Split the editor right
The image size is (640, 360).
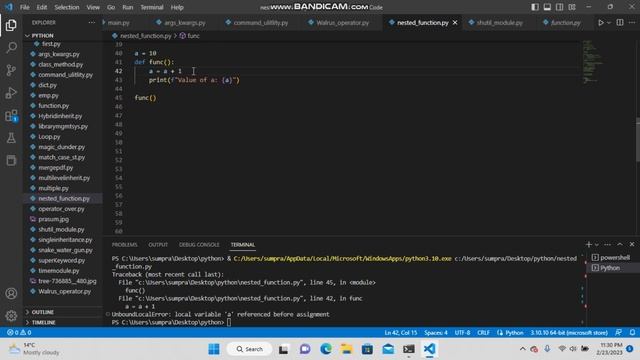coord(620,23)
